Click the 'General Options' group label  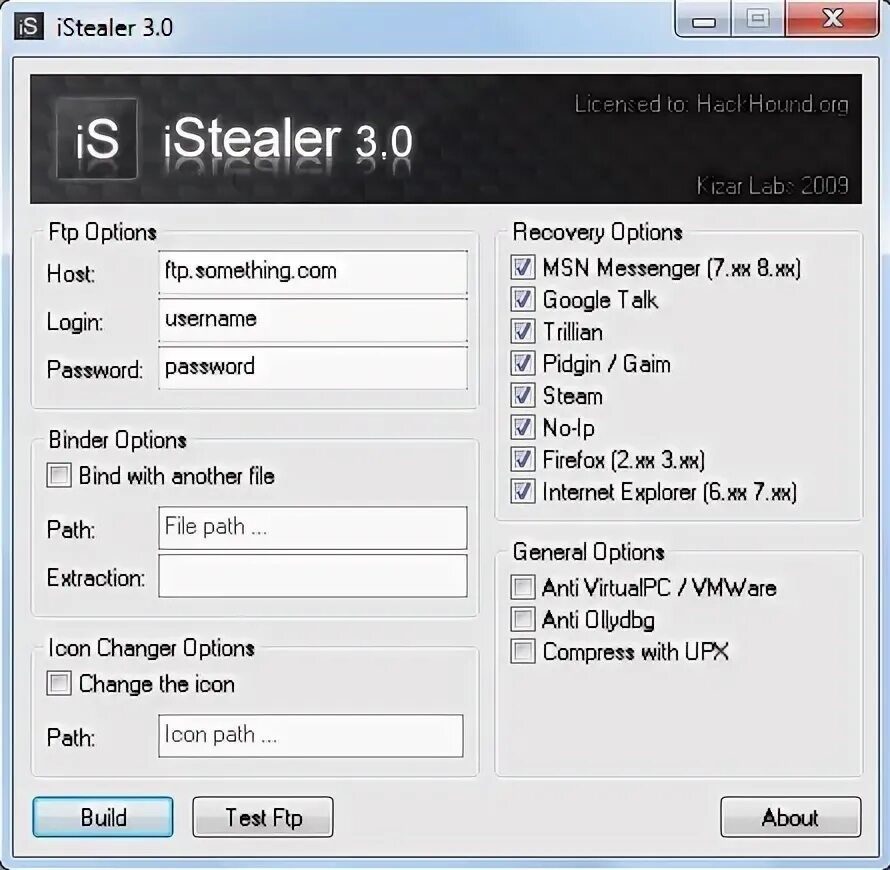589,552
